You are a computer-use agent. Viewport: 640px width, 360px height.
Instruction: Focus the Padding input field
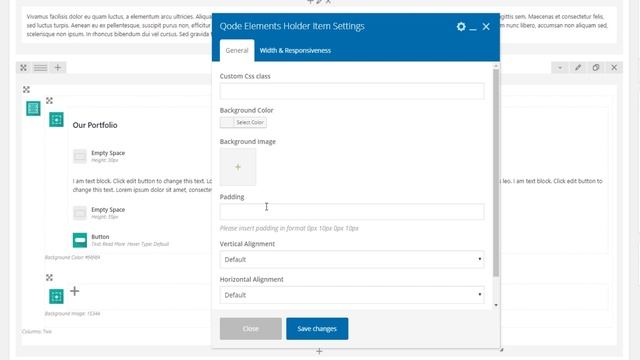(x=352, y=212)
